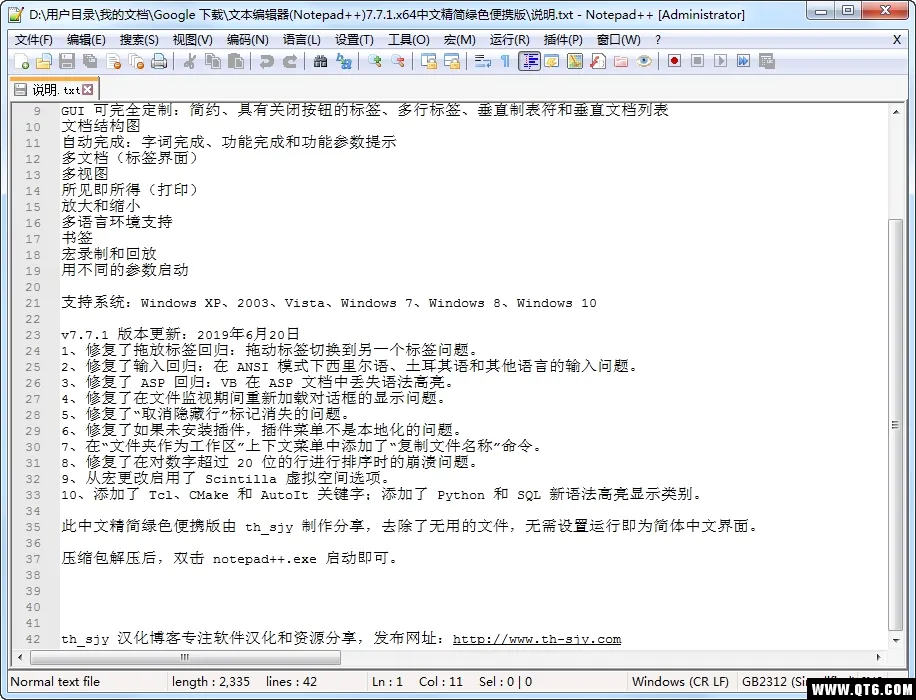
Task: Open the User Defined Language icon
Action: pyautogui.click(x=551, y=61)
